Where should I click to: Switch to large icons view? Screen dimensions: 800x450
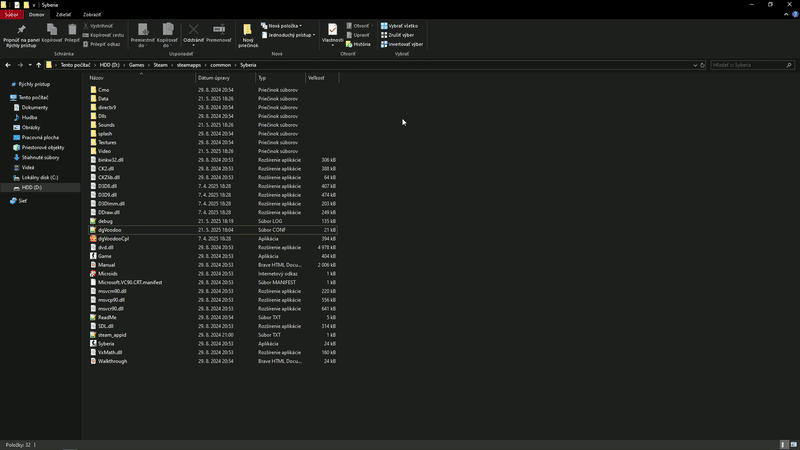point(793,445)
